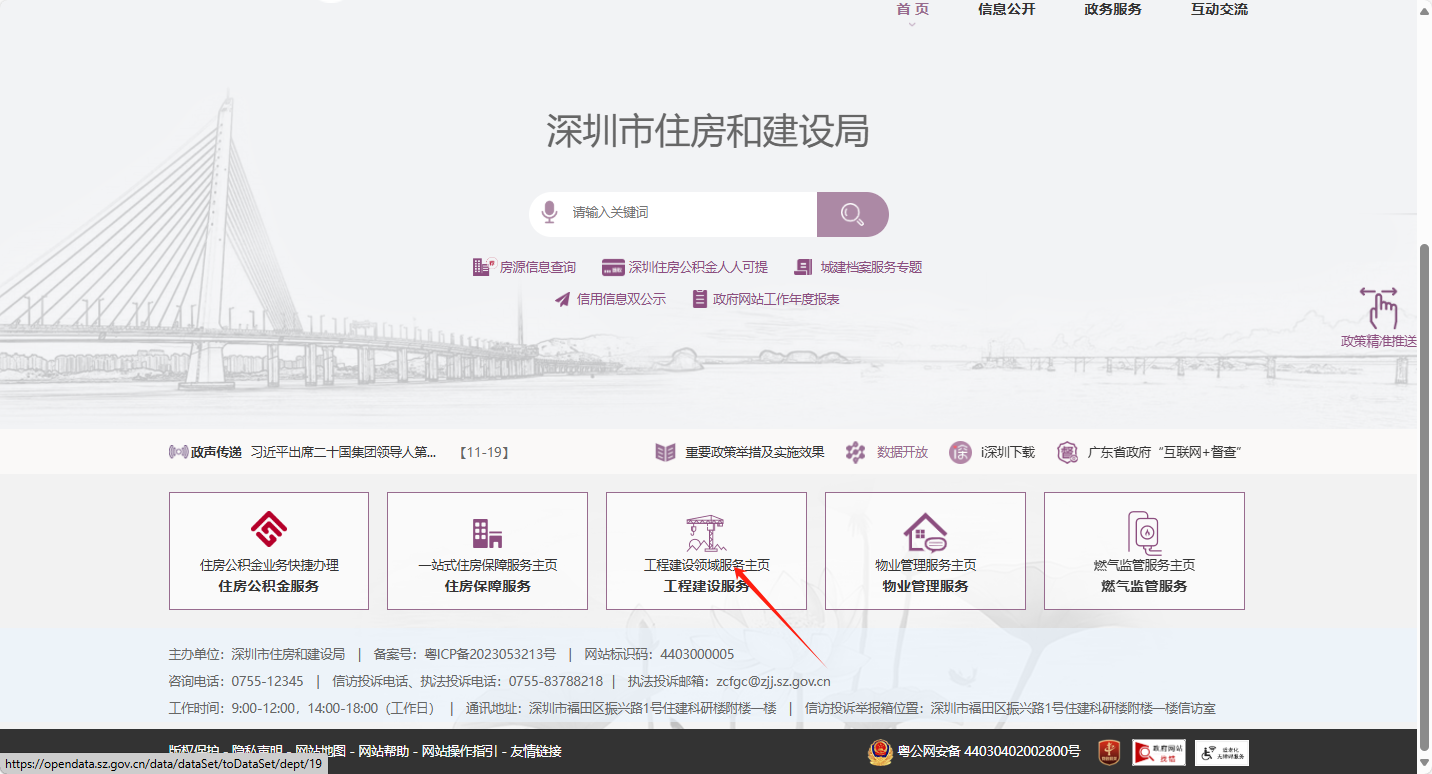Click the 政策精准推送 hand icon
The width and height of the screenshot is (1432, 774).
click(1379, 308)
